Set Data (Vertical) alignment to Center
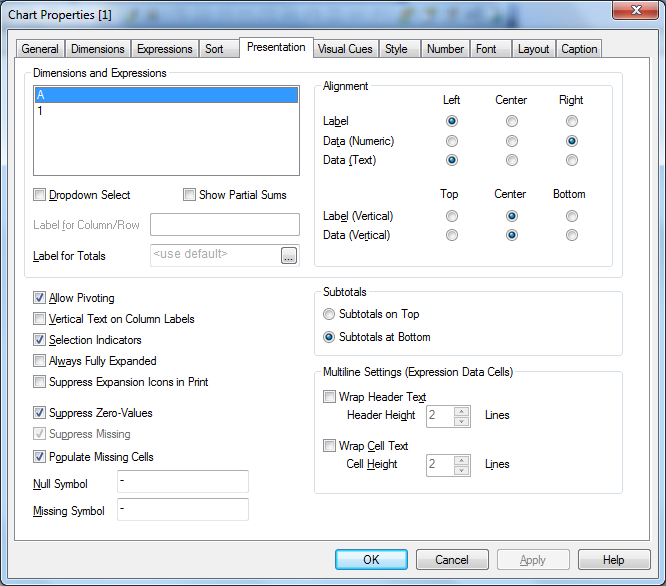This screenshot has width=666, height=586. (512, 235)
